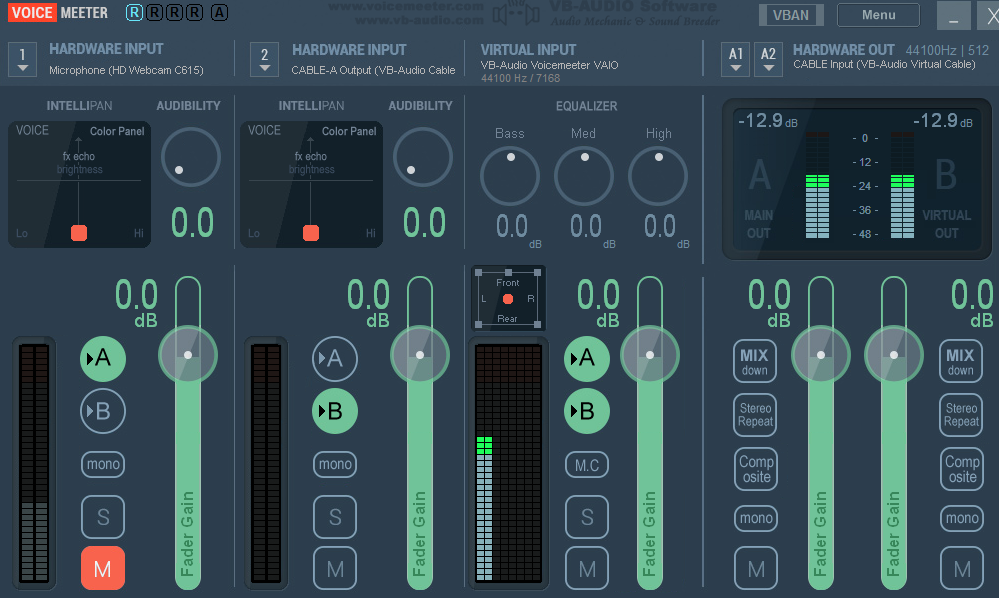Image resolution: width=999 pixels, height=598 pixels.
Task: Toggle bus B routing for Hardware Input 1
Action: [x=103, y=411]
